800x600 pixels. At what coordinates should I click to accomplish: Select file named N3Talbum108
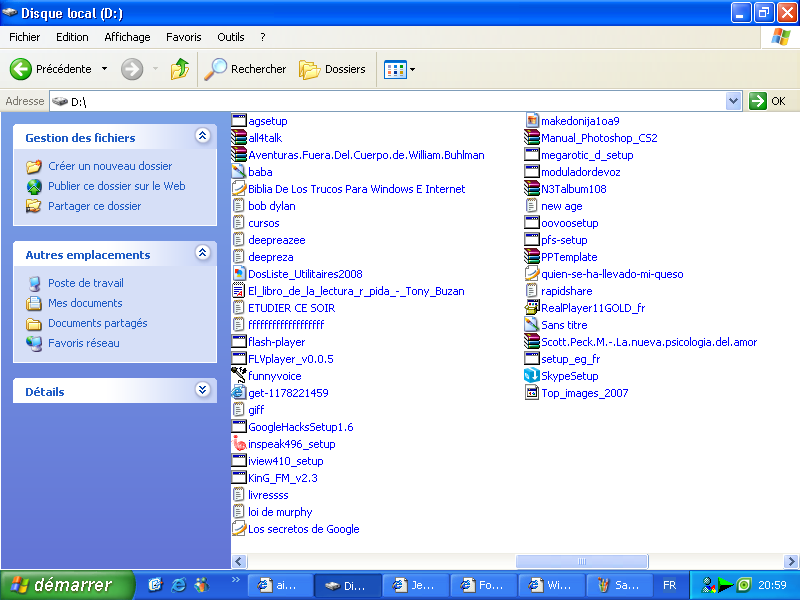573,189
